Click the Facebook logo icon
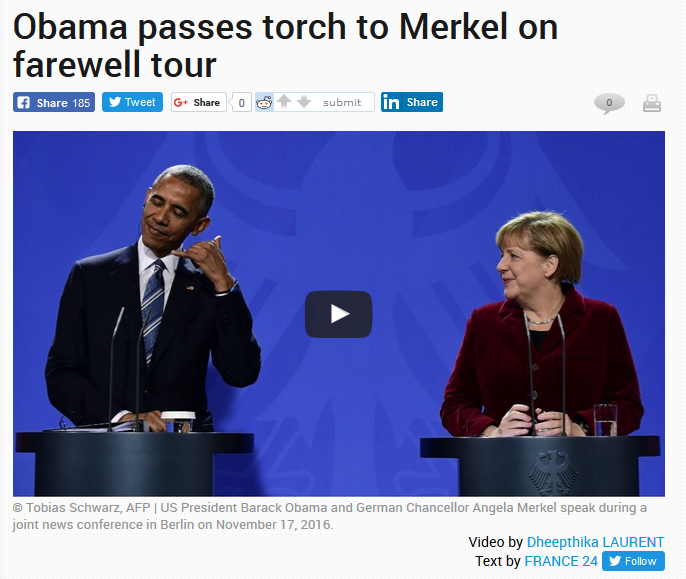 click(23, 102)
